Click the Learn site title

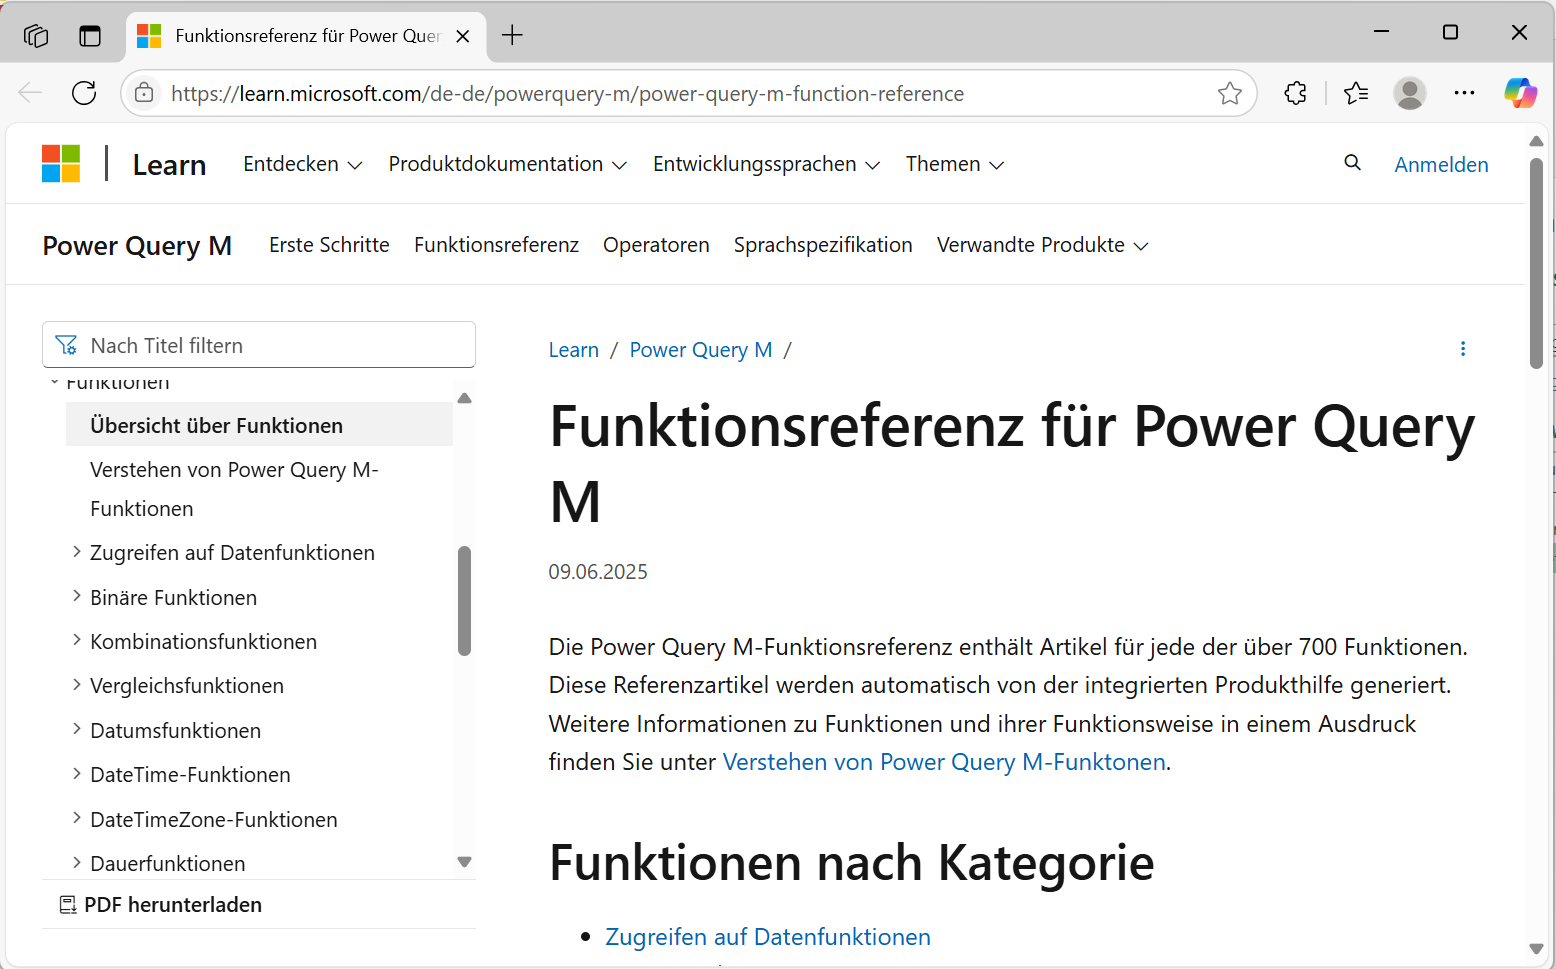point(169,165)
